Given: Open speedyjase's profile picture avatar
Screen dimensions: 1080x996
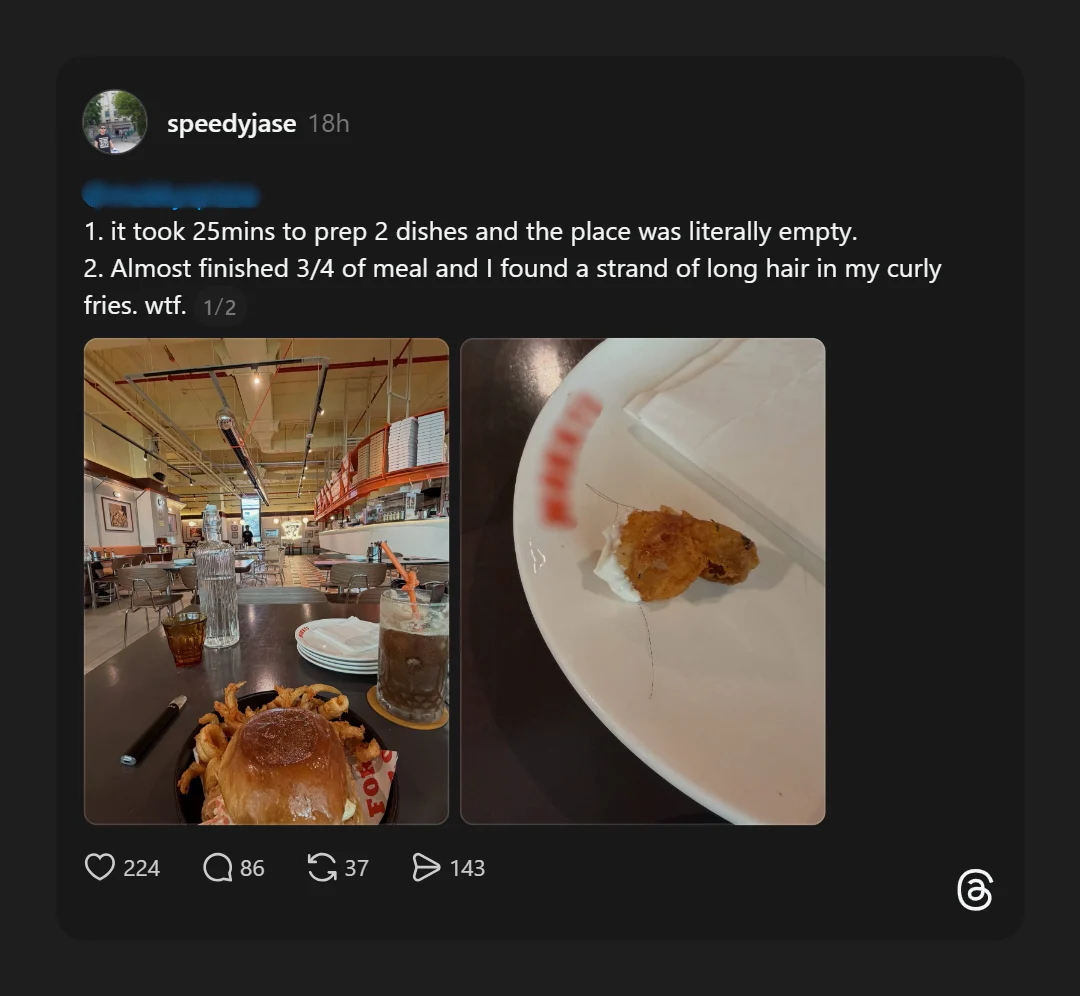Looking at the screenshot, I should tap(115, 123).
